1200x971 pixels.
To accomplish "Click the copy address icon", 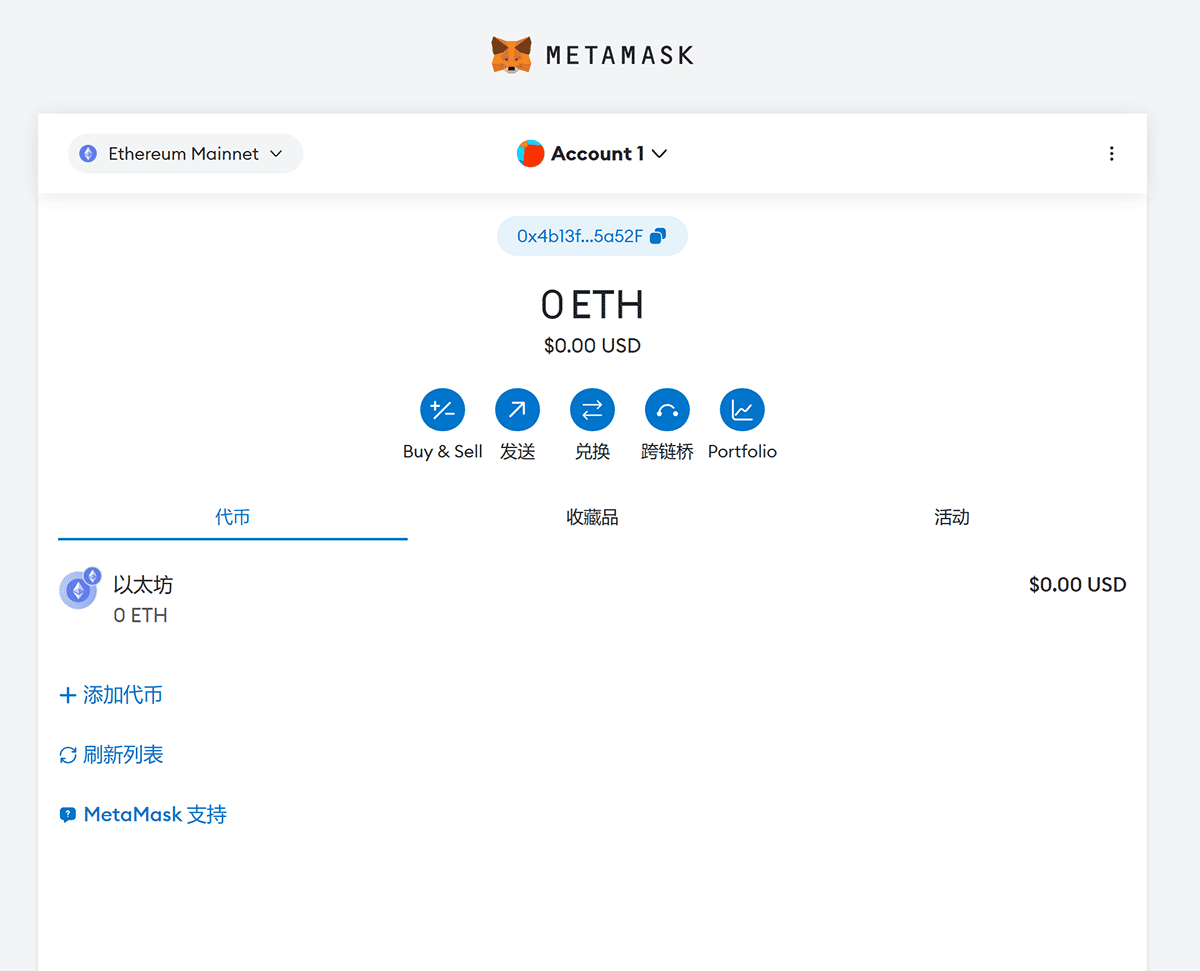I will [x=658, y=236].
